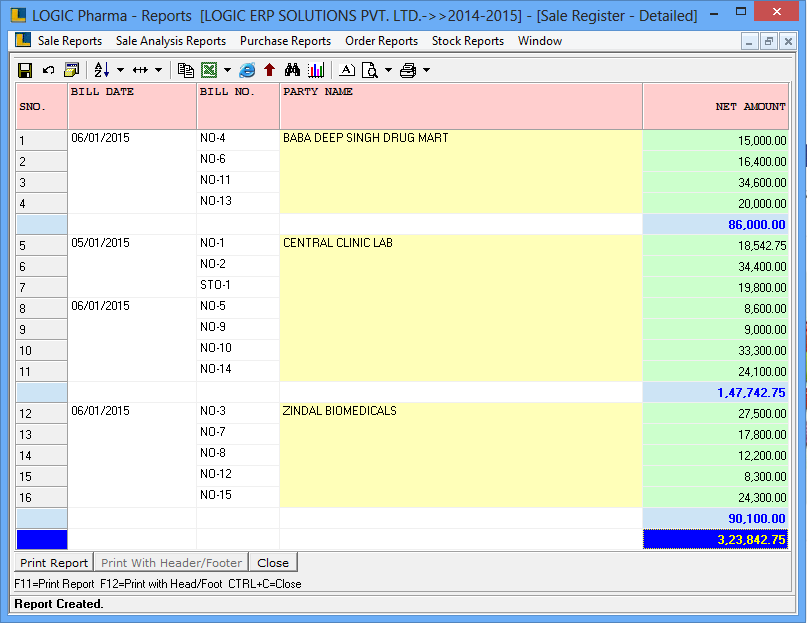Select party name BABA DEEP SINGH DRUG MART
Screen dimensions: 807x623
coord(365,138)
